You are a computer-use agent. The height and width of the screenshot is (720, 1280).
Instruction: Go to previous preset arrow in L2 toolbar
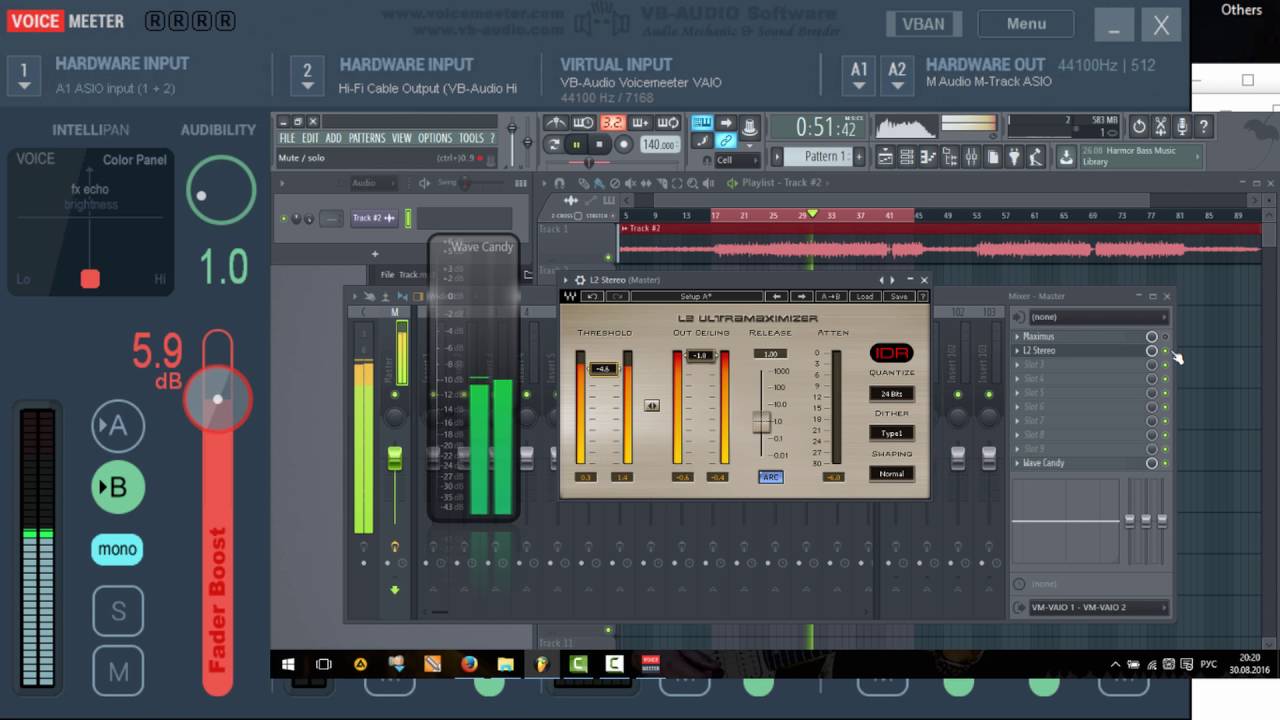point(776,296)
